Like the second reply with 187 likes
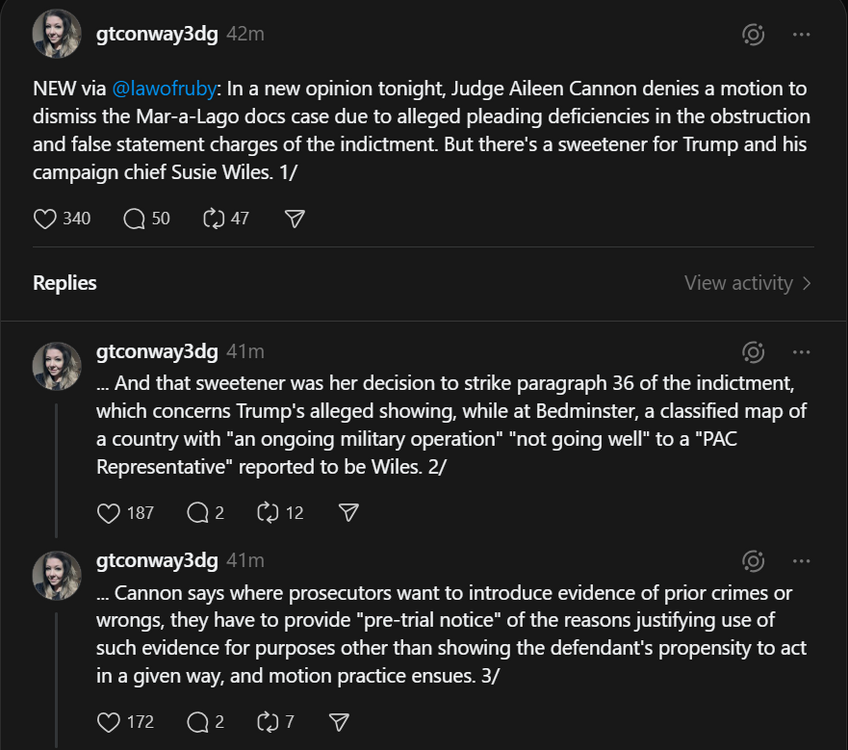The image size is (848, 750). [109, 512]
